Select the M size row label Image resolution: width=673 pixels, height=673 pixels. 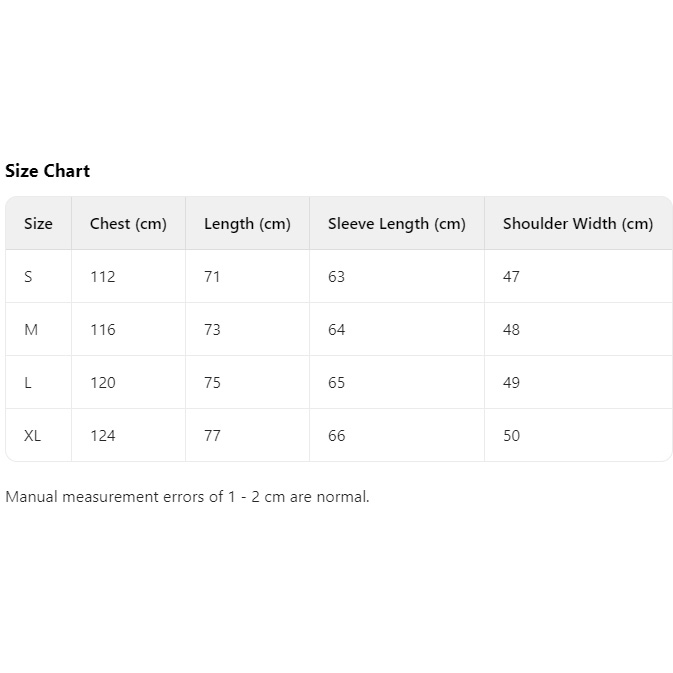coord(31,330)
